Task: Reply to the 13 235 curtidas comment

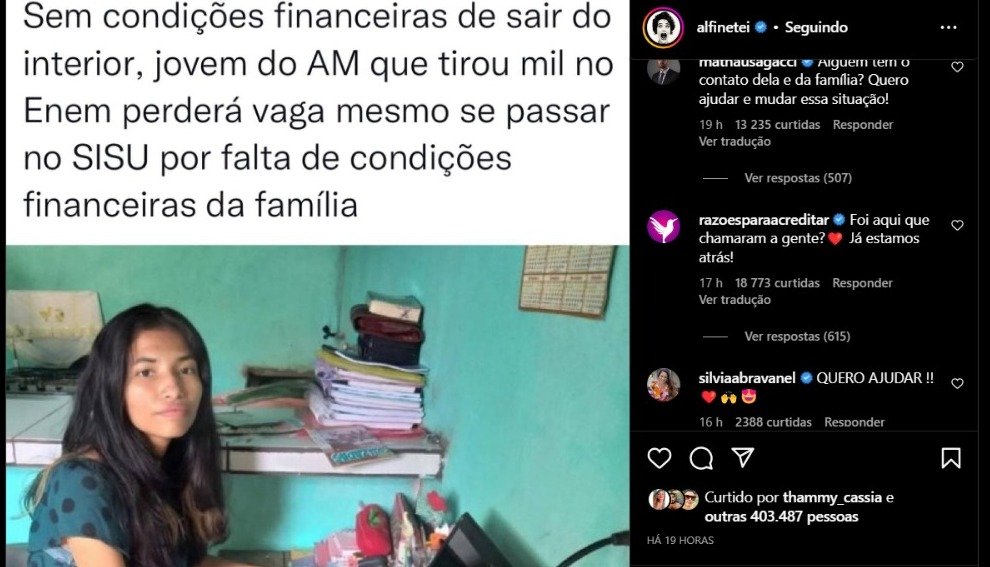Action: [862, 124]
